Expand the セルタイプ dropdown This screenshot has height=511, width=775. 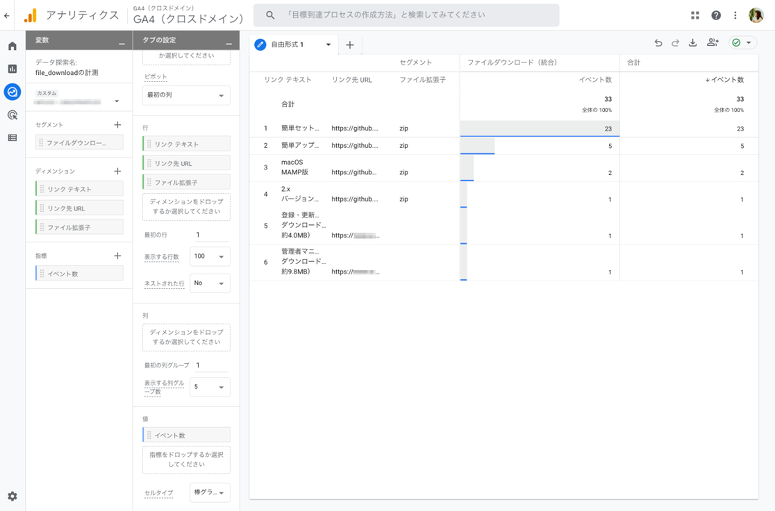(x=210, y=493)
